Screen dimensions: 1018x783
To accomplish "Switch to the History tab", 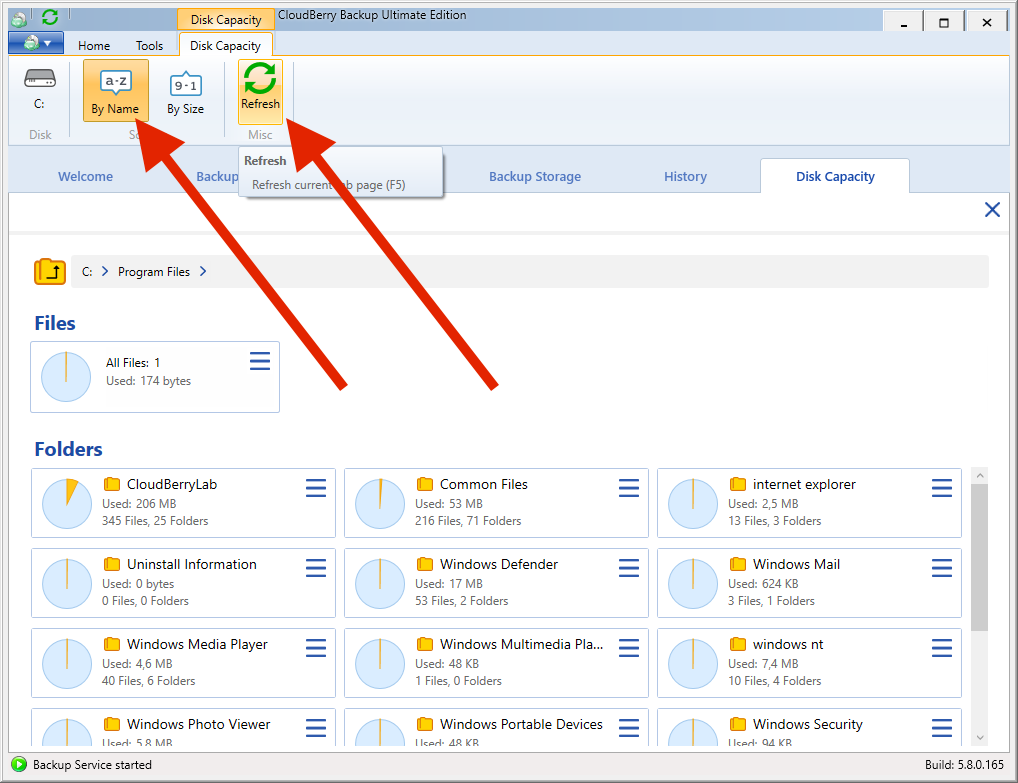I will coord(686,177).
